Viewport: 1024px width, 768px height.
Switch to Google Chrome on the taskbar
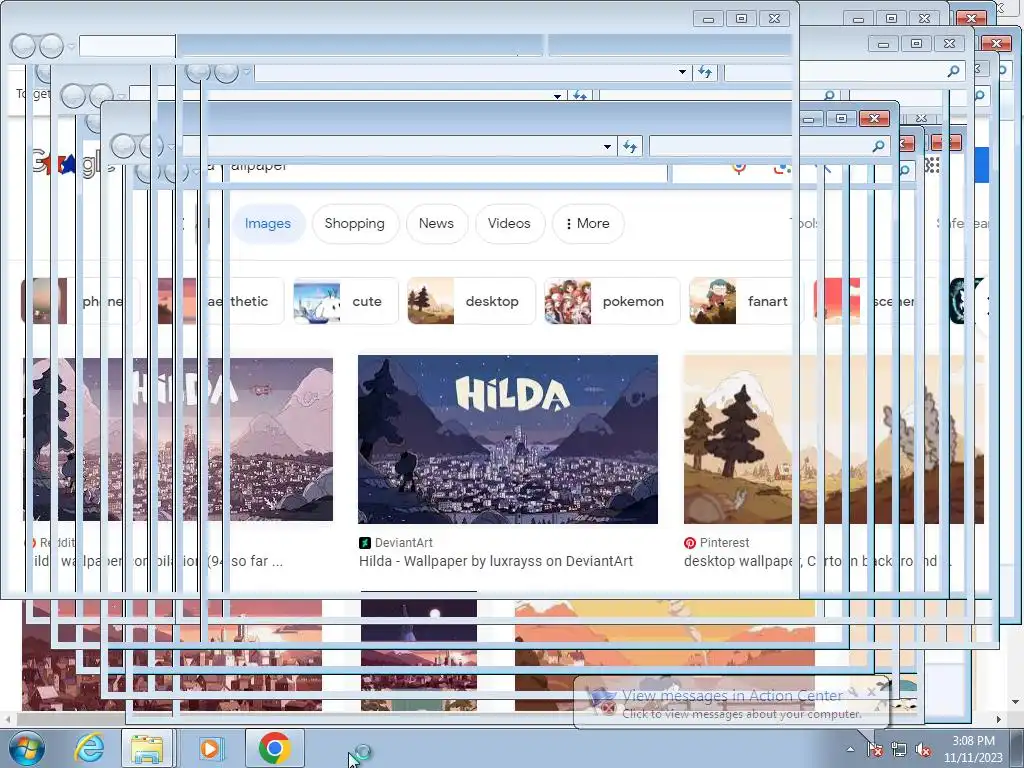(275, 748)
